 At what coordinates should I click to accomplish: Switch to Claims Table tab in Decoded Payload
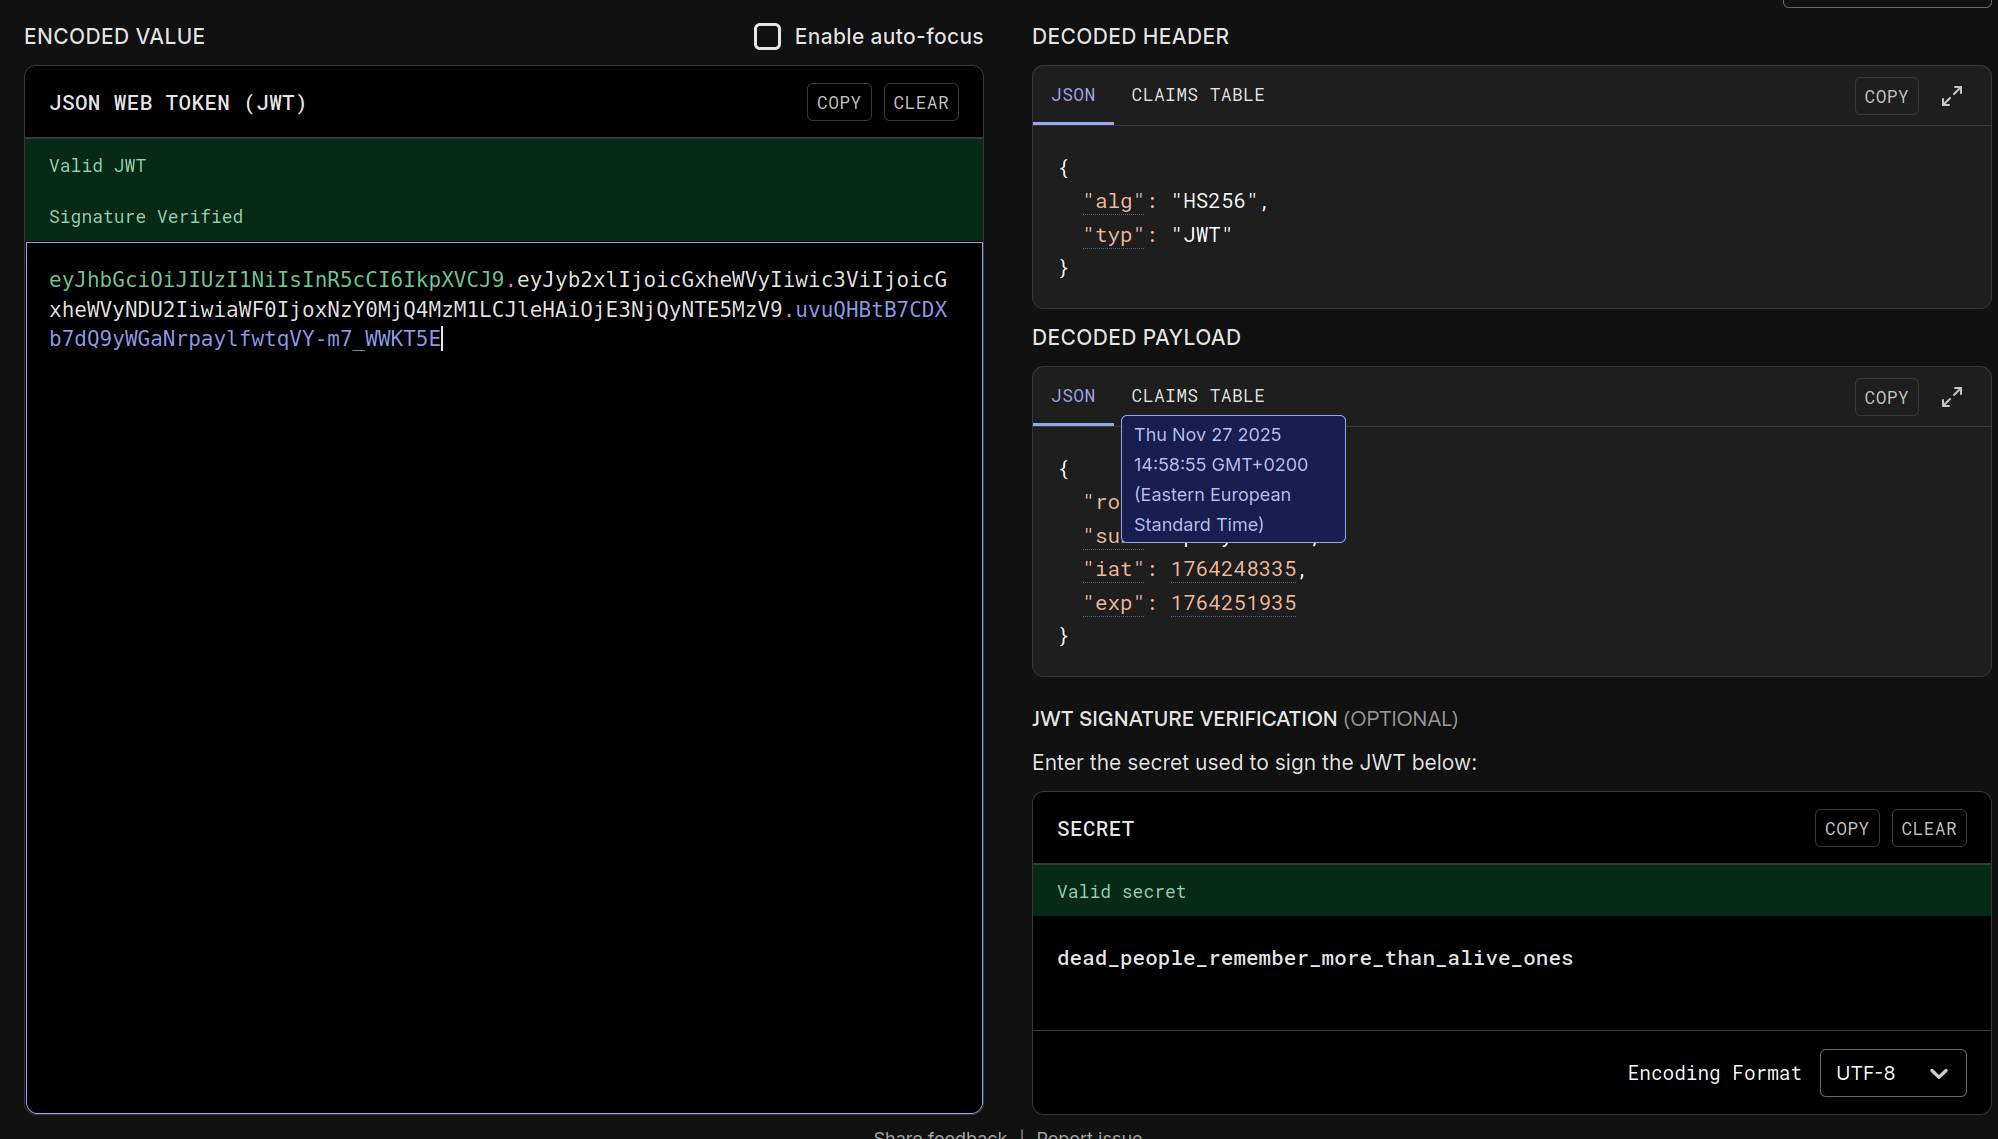point(1197,396)
